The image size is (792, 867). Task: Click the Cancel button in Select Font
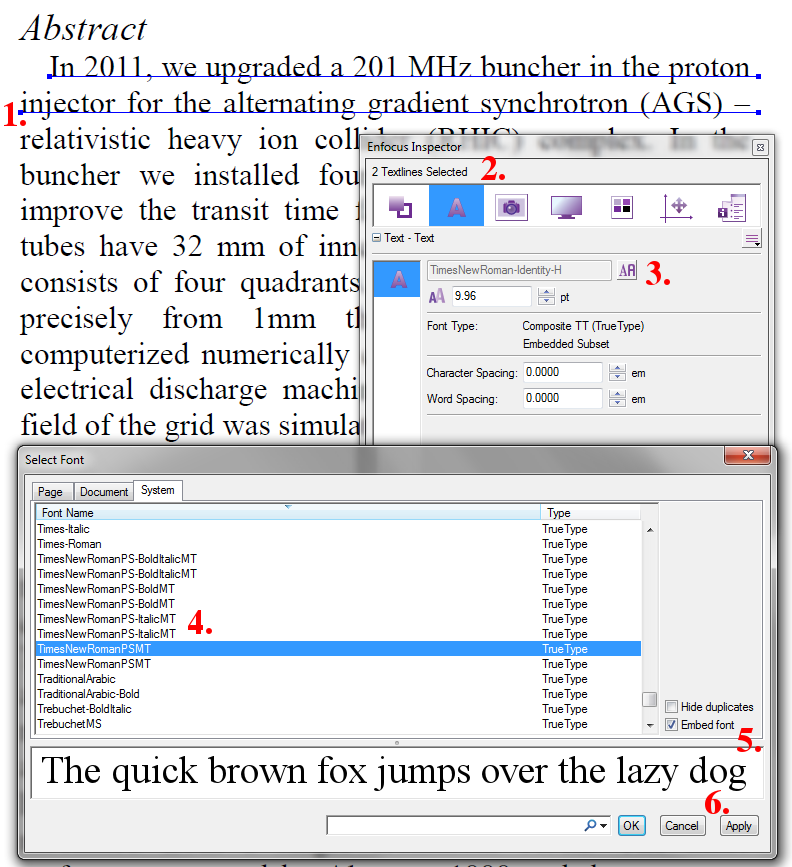[681, 826]
